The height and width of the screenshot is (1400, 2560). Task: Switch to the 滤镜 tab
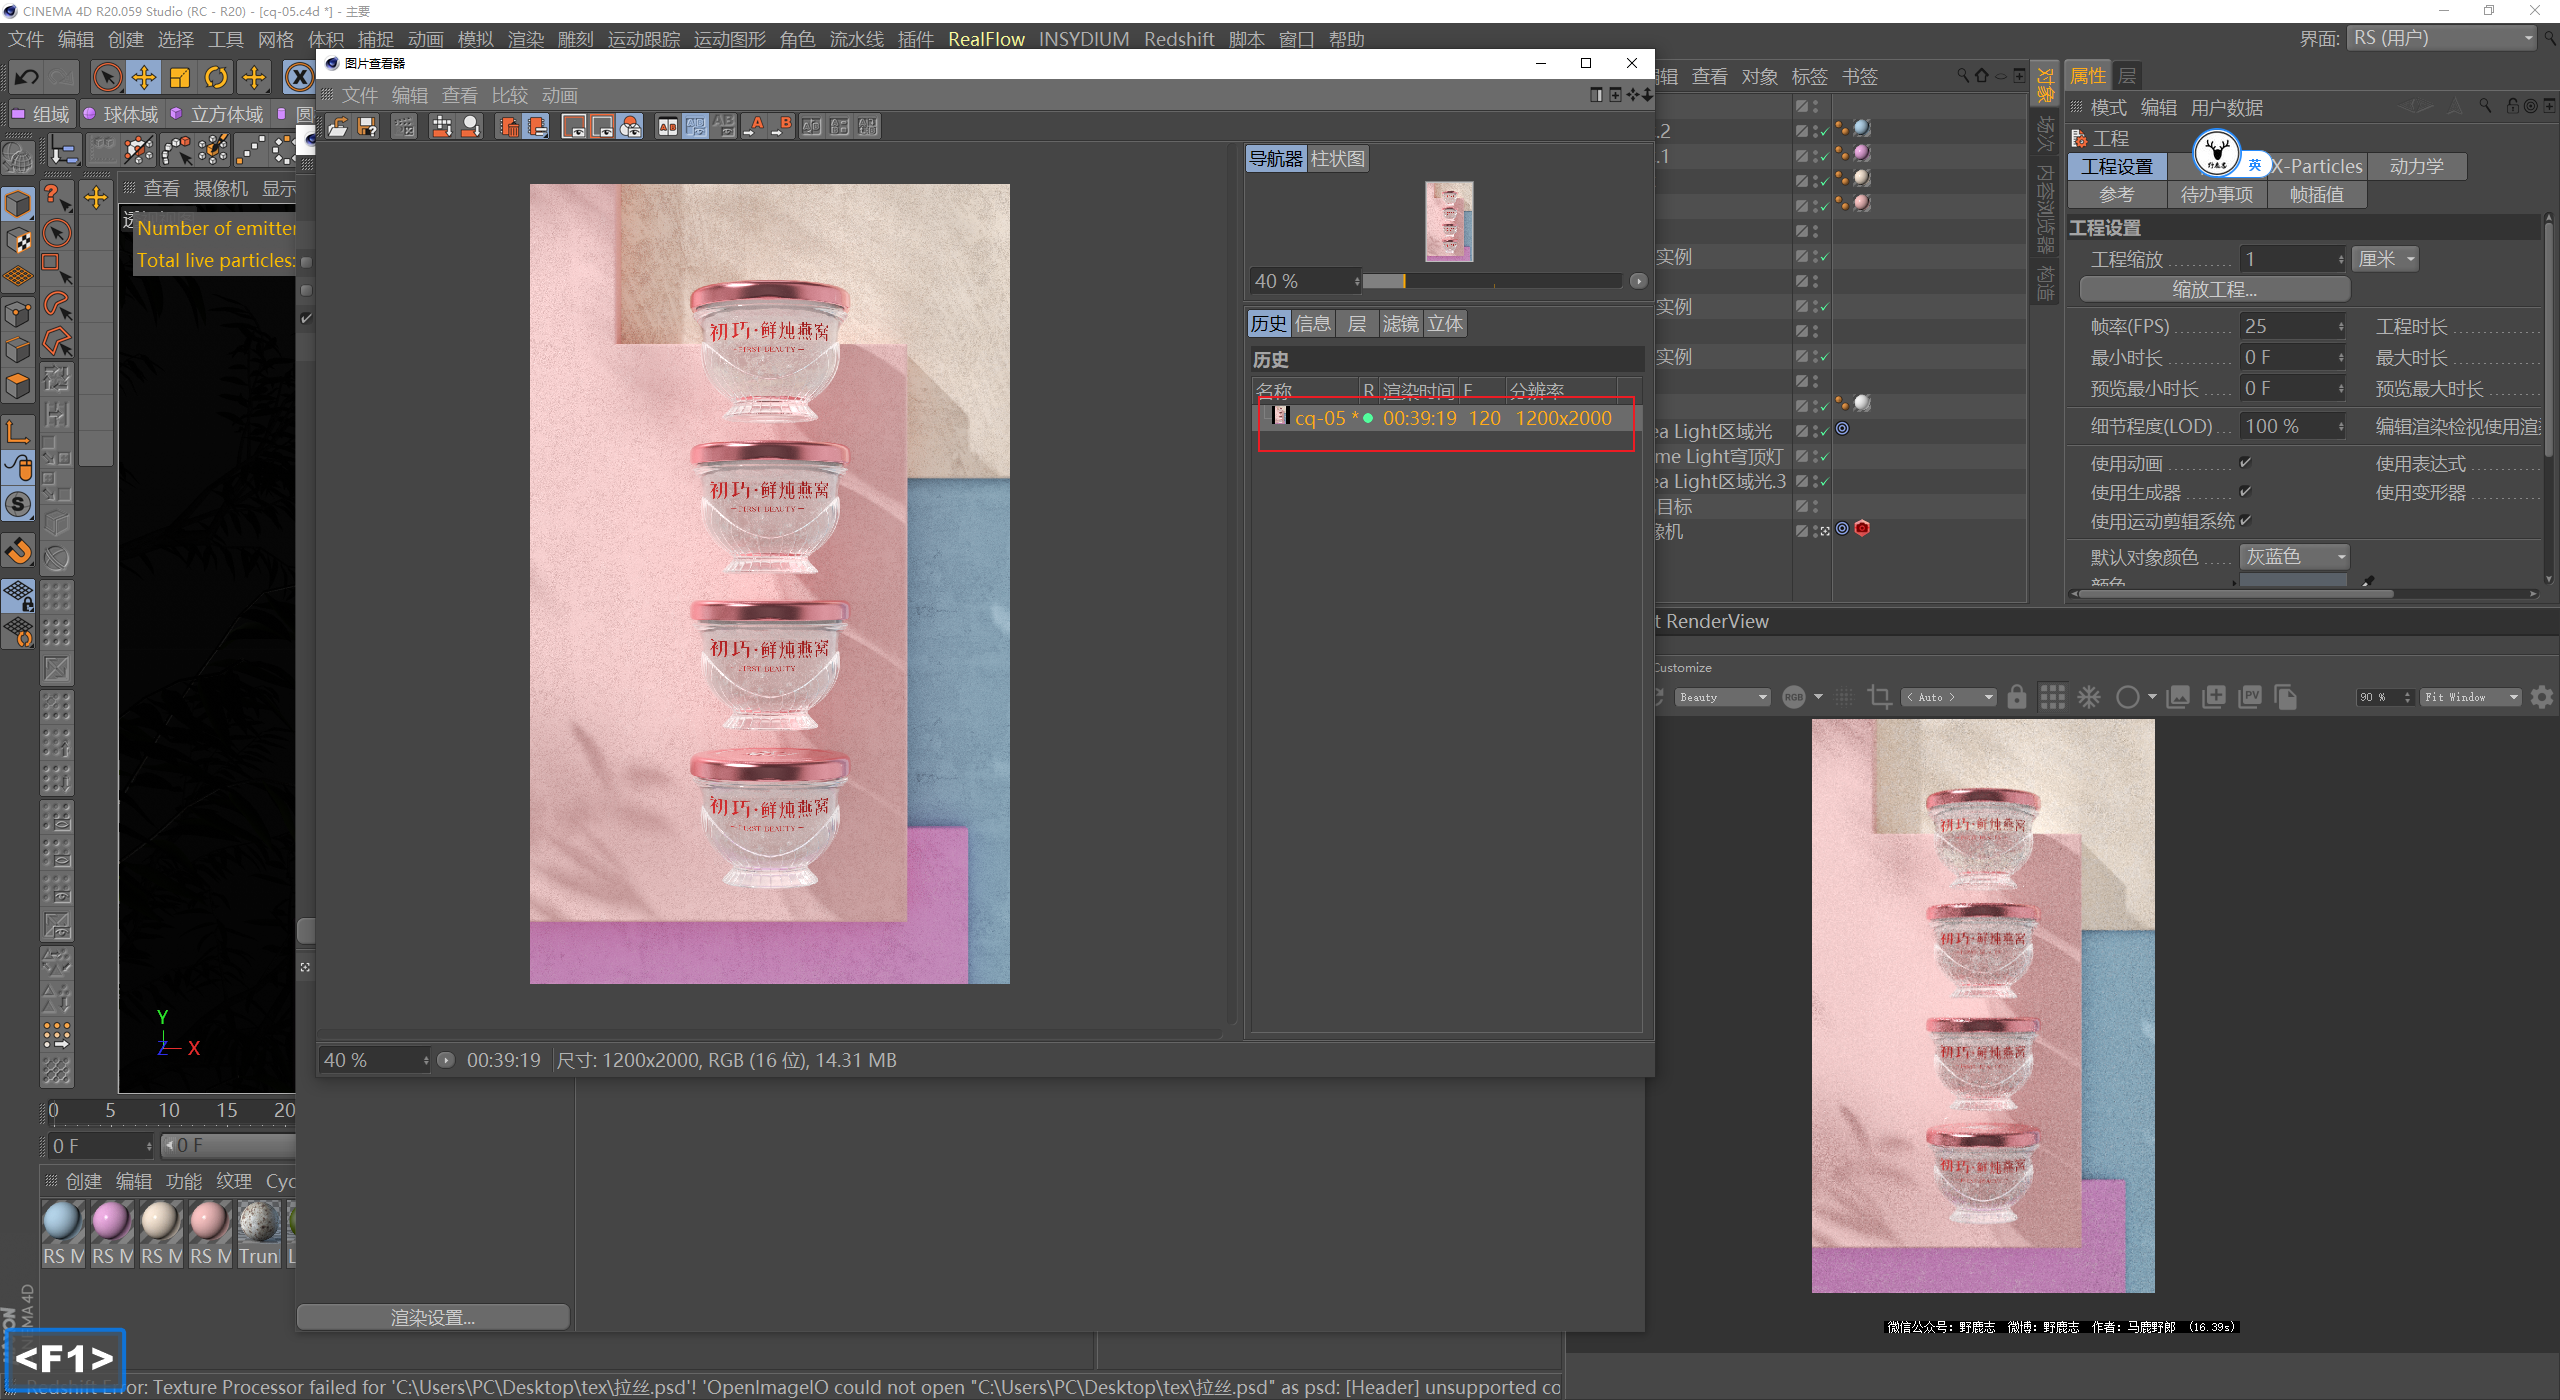1400,323
